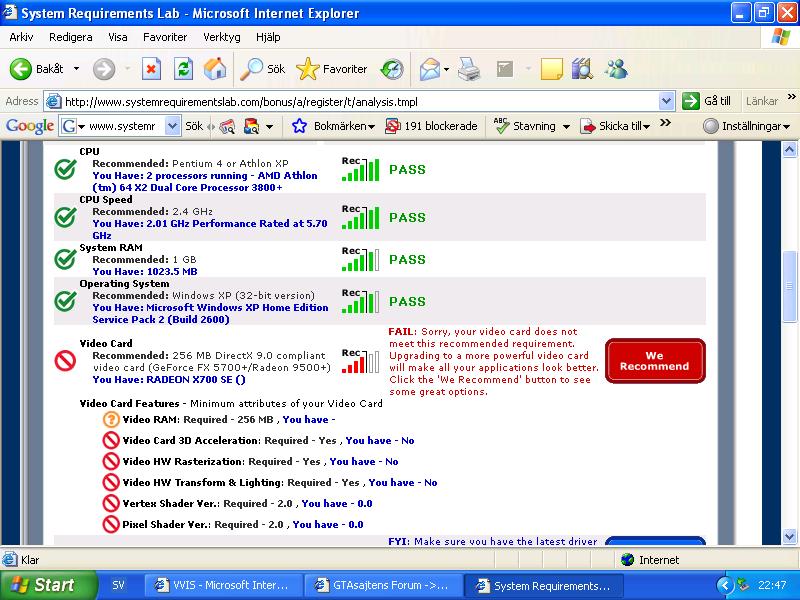800x600 pixels.
Task: Open Favoriter star in toolbar
Action: pyautogui.click(x=332, y=69)
